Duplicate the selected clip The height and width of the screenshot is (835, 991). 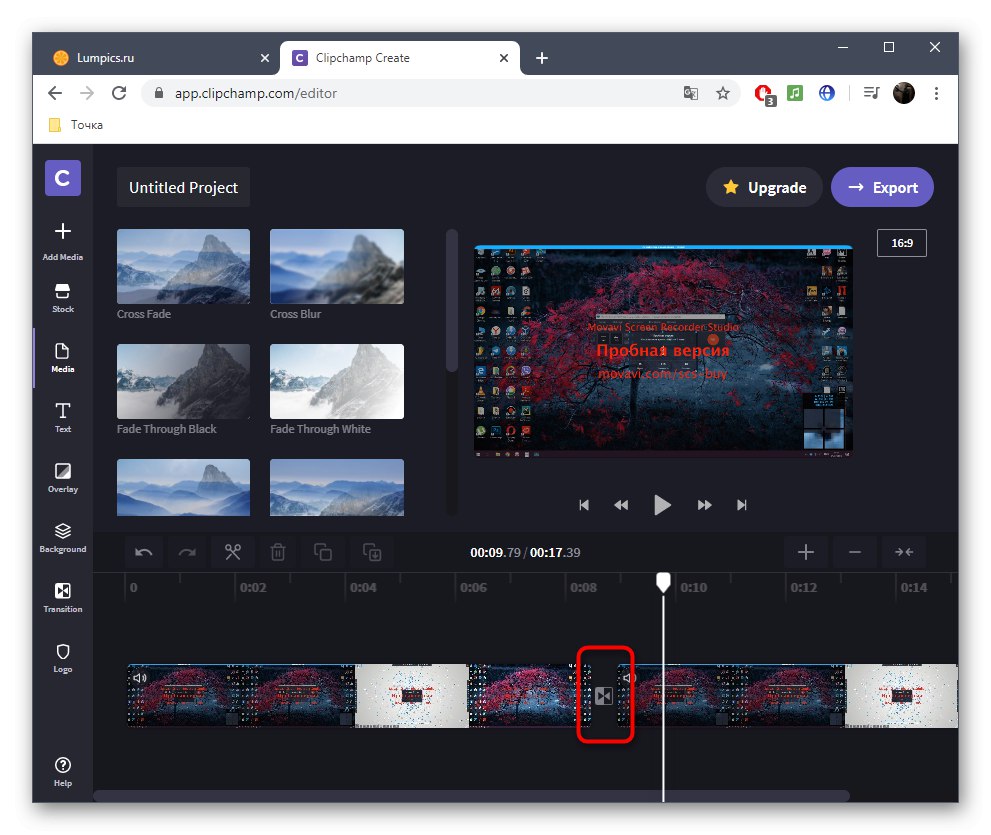[323, 552]
